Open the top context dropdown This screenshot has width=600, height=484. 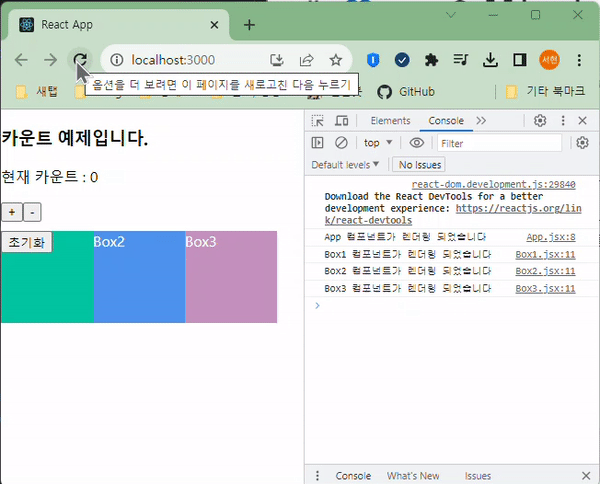[x=378, y=143]
